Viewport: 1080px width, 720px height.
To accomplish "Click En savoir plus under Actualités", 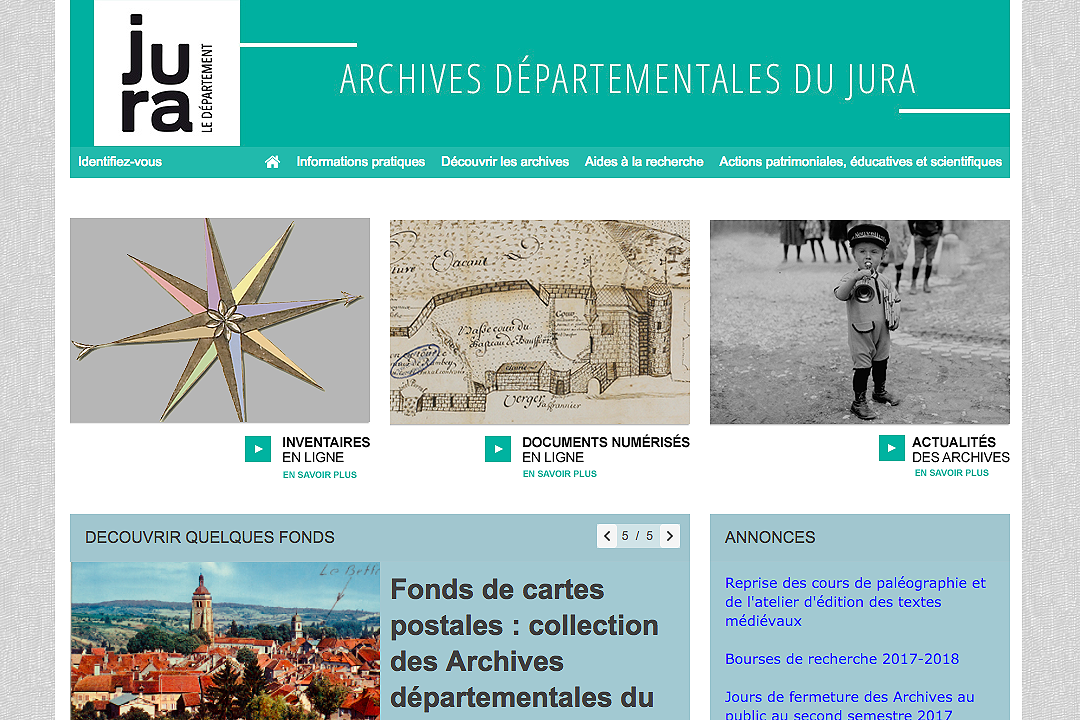I will point(951,473).
